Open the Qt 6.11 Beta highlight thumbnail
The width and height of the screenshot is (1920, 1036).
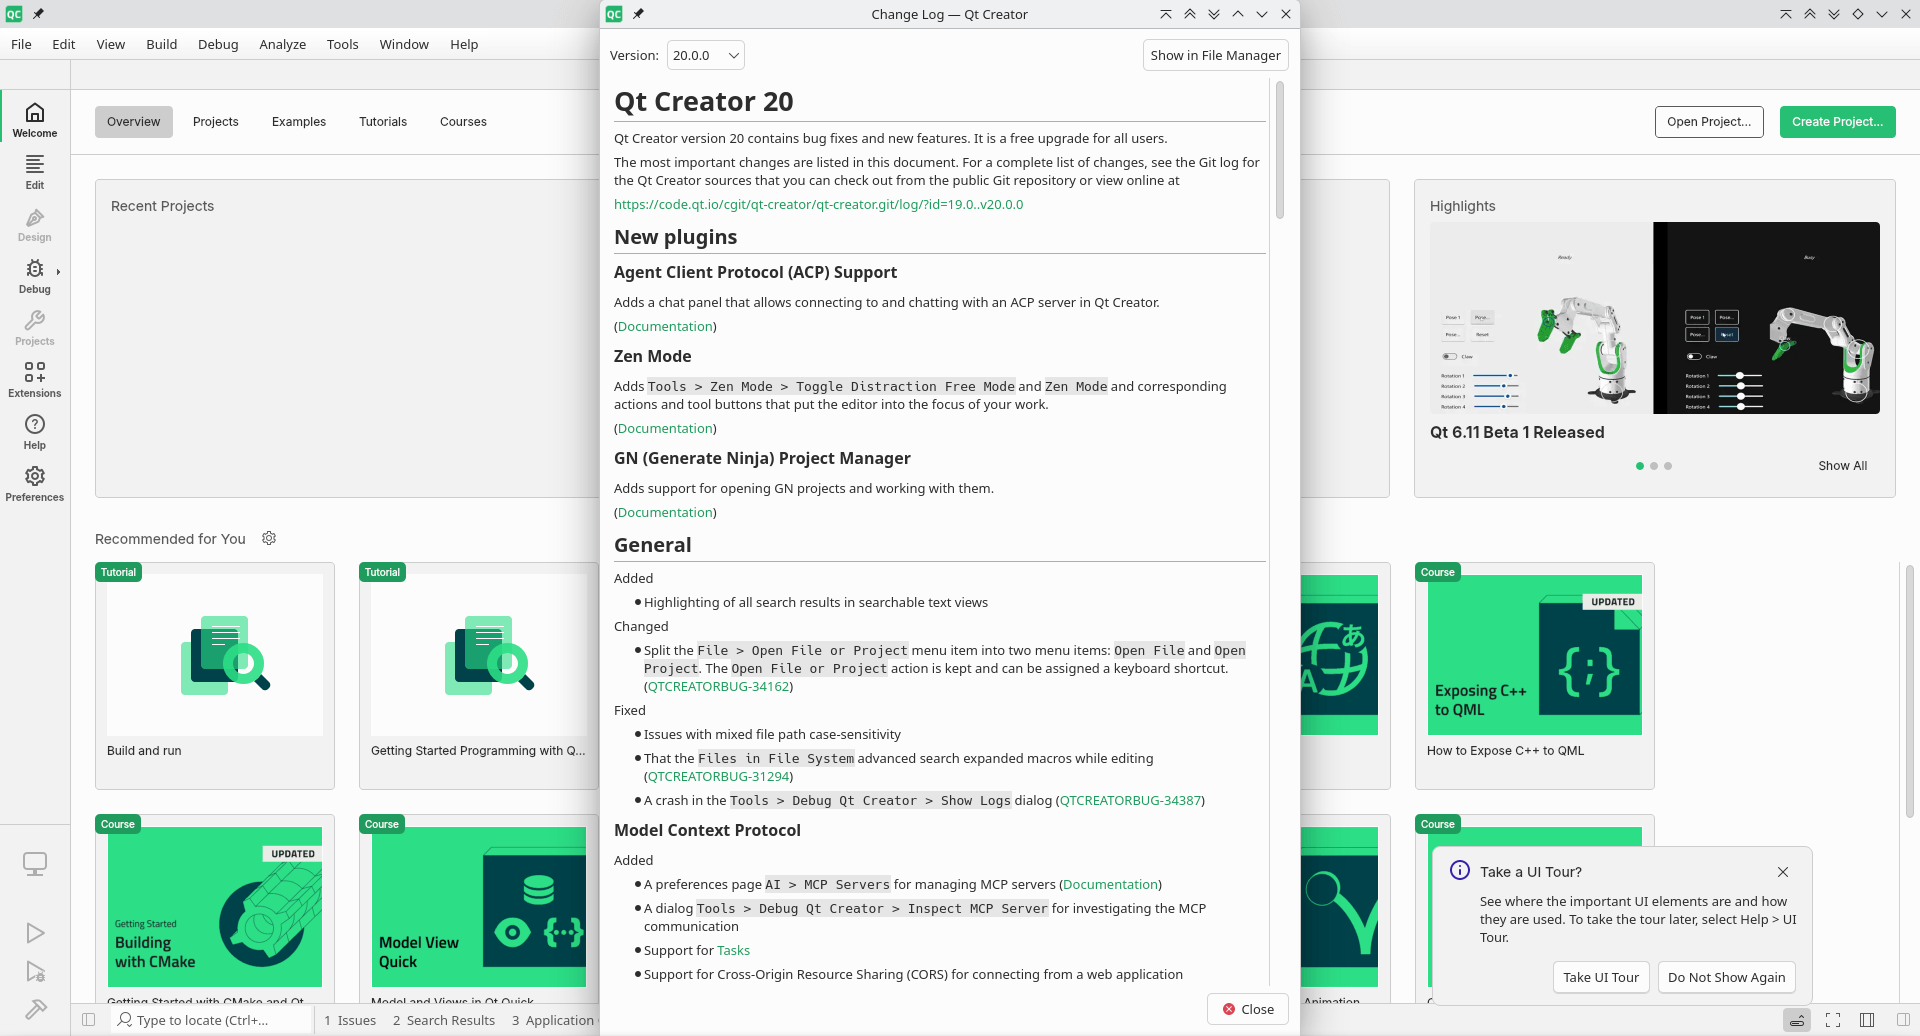pyautogui.click(x=1655, y=318)
